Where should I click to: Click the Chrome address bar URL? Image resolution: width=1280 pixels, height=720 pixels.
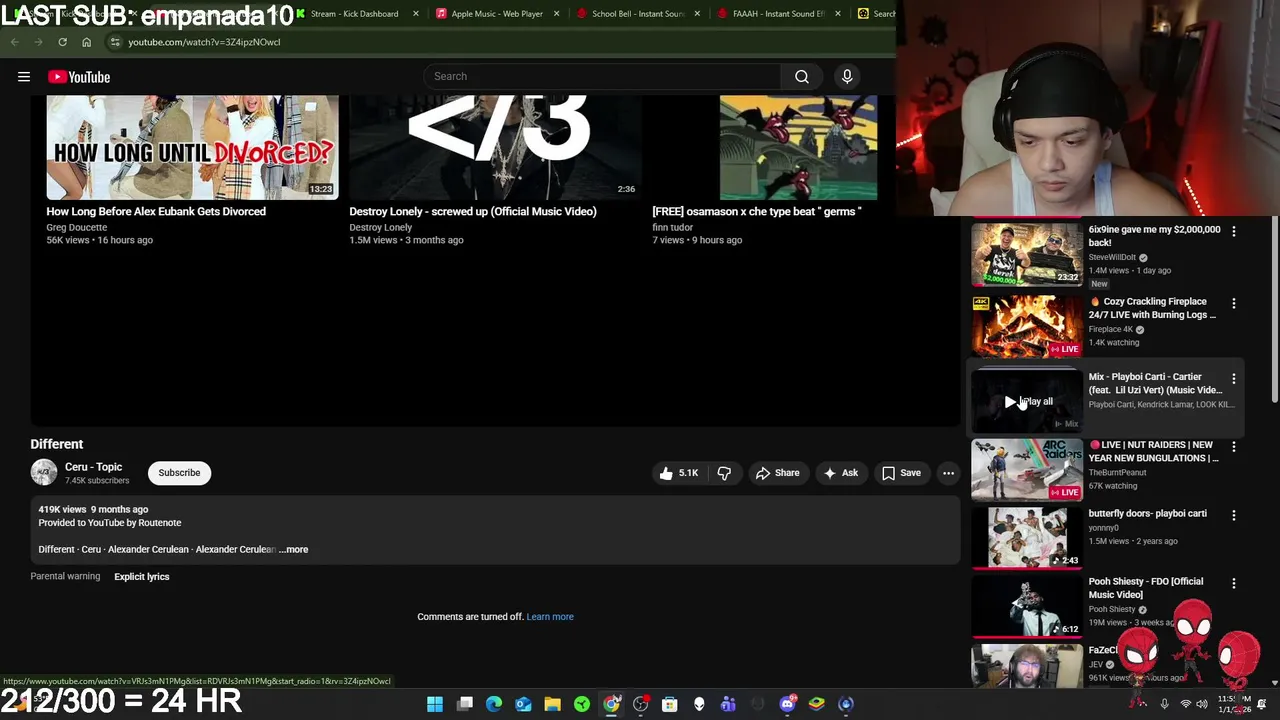[x=204, y=42]
